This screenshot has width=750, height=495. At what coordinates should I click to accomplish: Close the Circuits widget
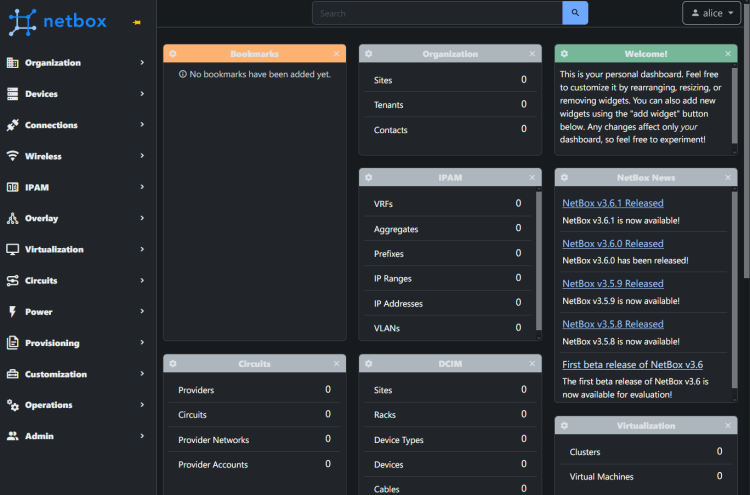pos(336,363)
